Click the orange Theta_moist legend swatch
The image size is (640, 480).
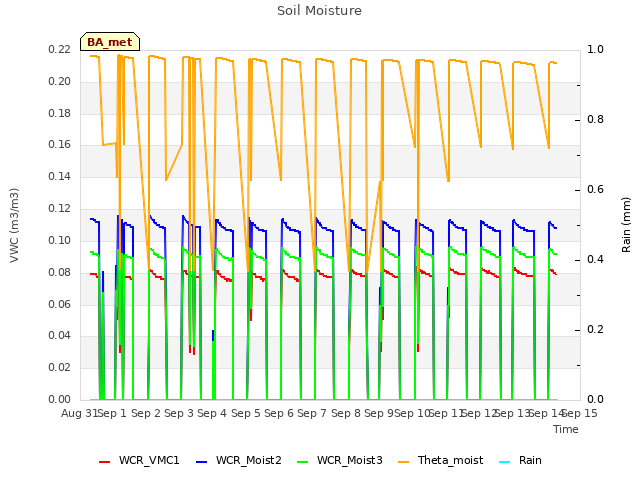point(404,462)
